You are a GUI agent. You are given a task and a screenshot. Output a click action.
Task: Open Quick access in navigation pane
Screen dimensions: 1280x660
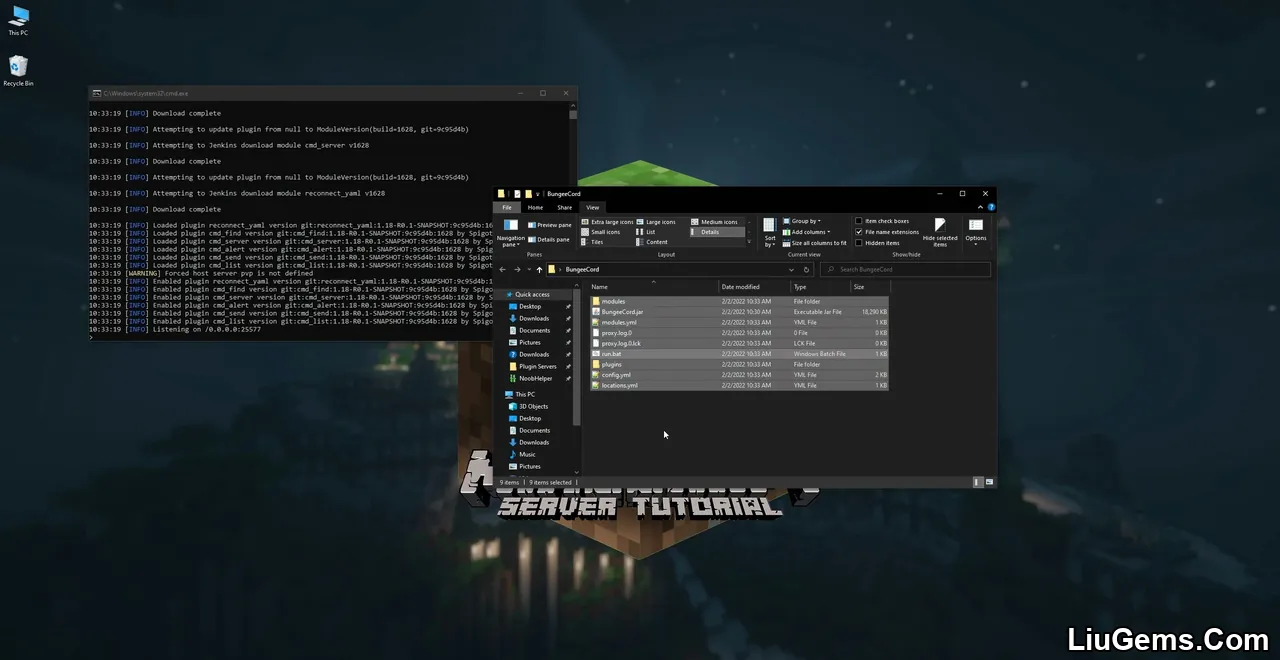click(x=532, y=294)
